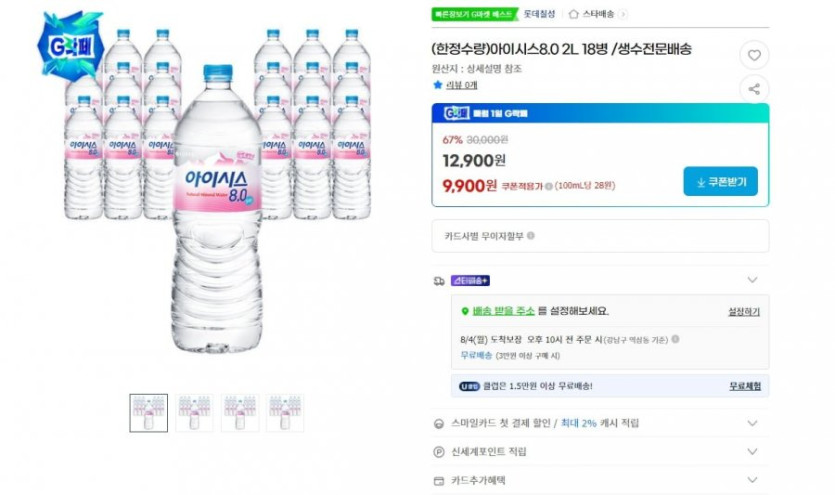Click the green location pin icon
This screenshot has width=835, height=495.
[x=465, y=311]
